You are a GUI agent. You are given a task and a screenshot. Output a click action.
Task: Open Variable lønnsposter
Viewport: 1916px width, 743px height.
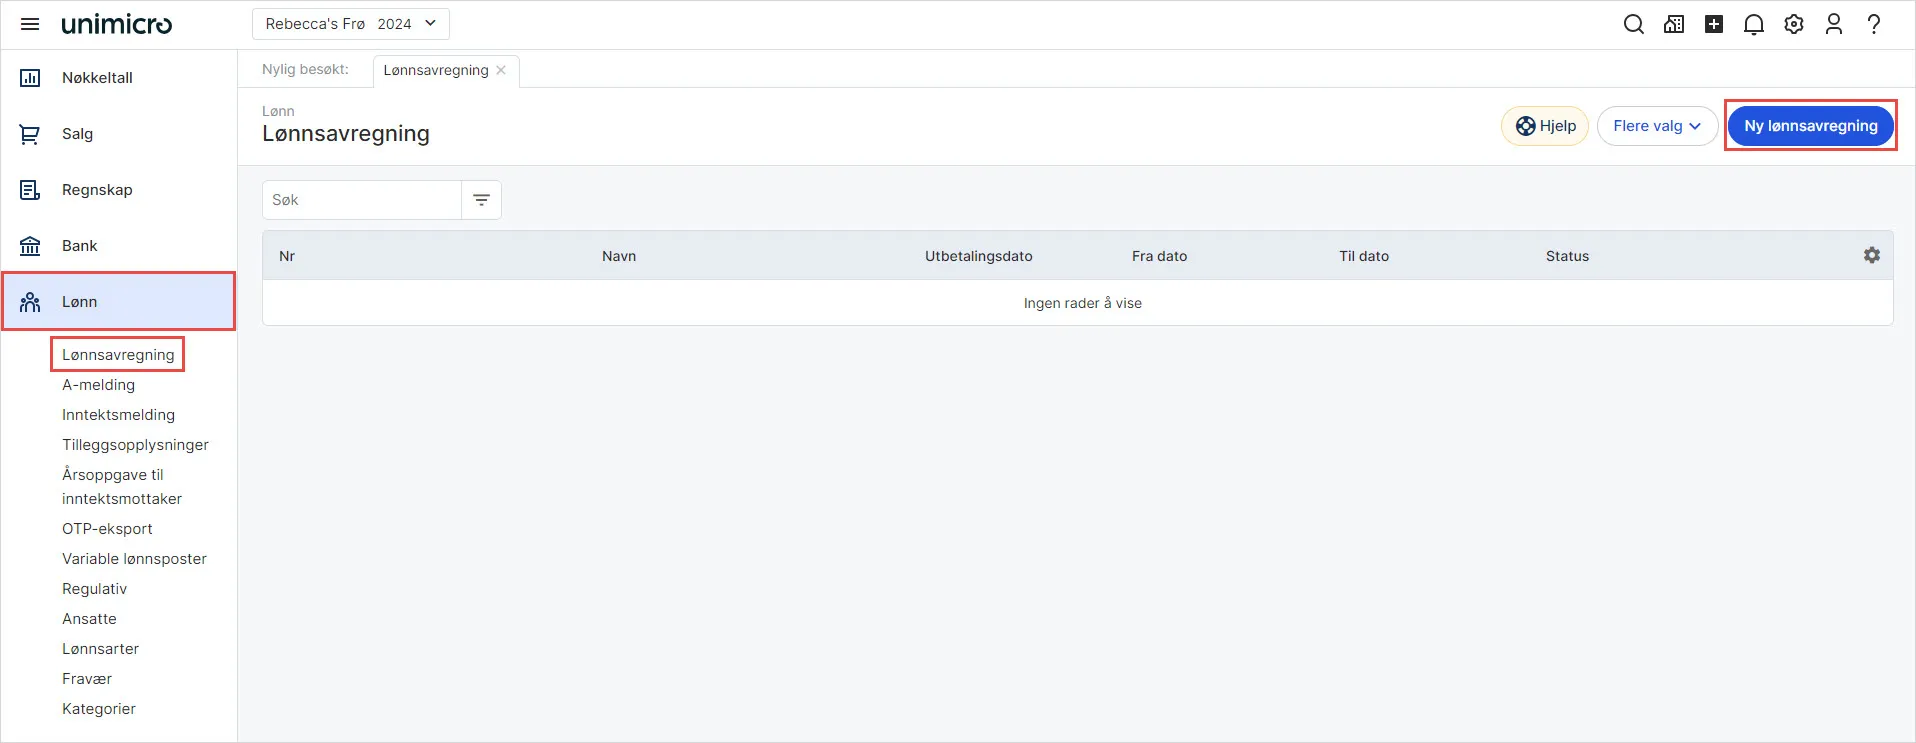pyautogui.click(x=134, y=559)
